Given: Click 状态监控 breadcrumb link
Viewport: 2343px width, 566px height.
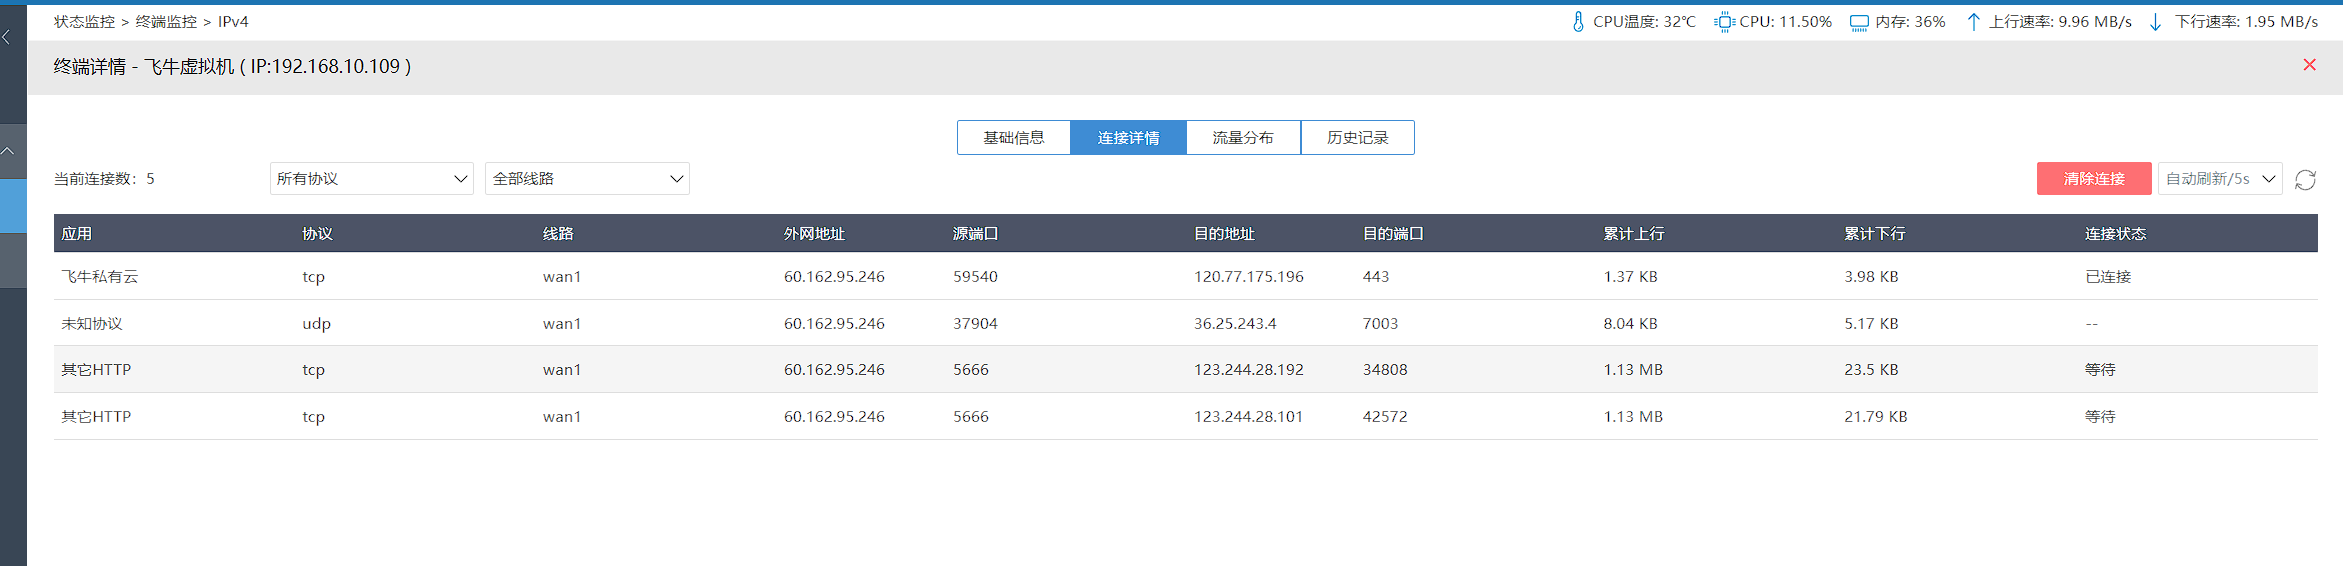Looking at the screenshot, I should [84, 22].
